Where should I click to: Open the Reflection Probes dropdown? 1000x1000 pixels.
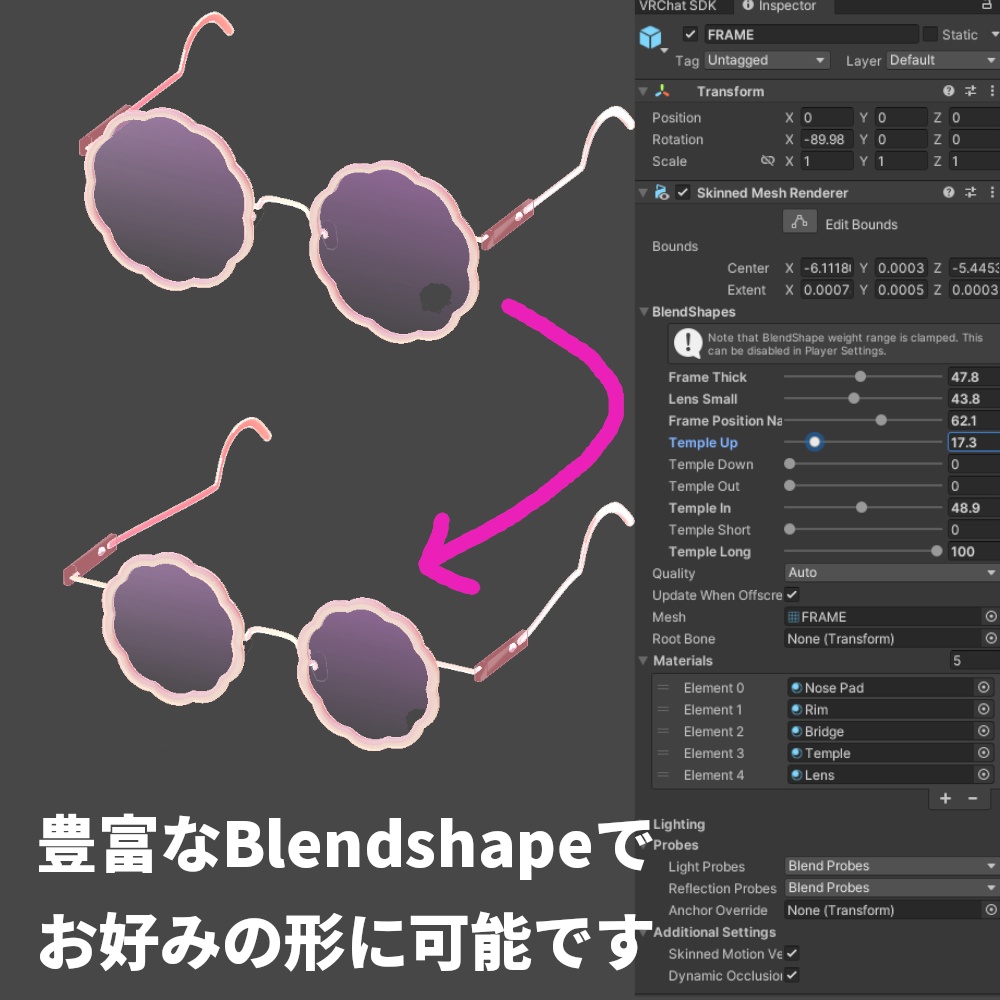pos(892,887)
